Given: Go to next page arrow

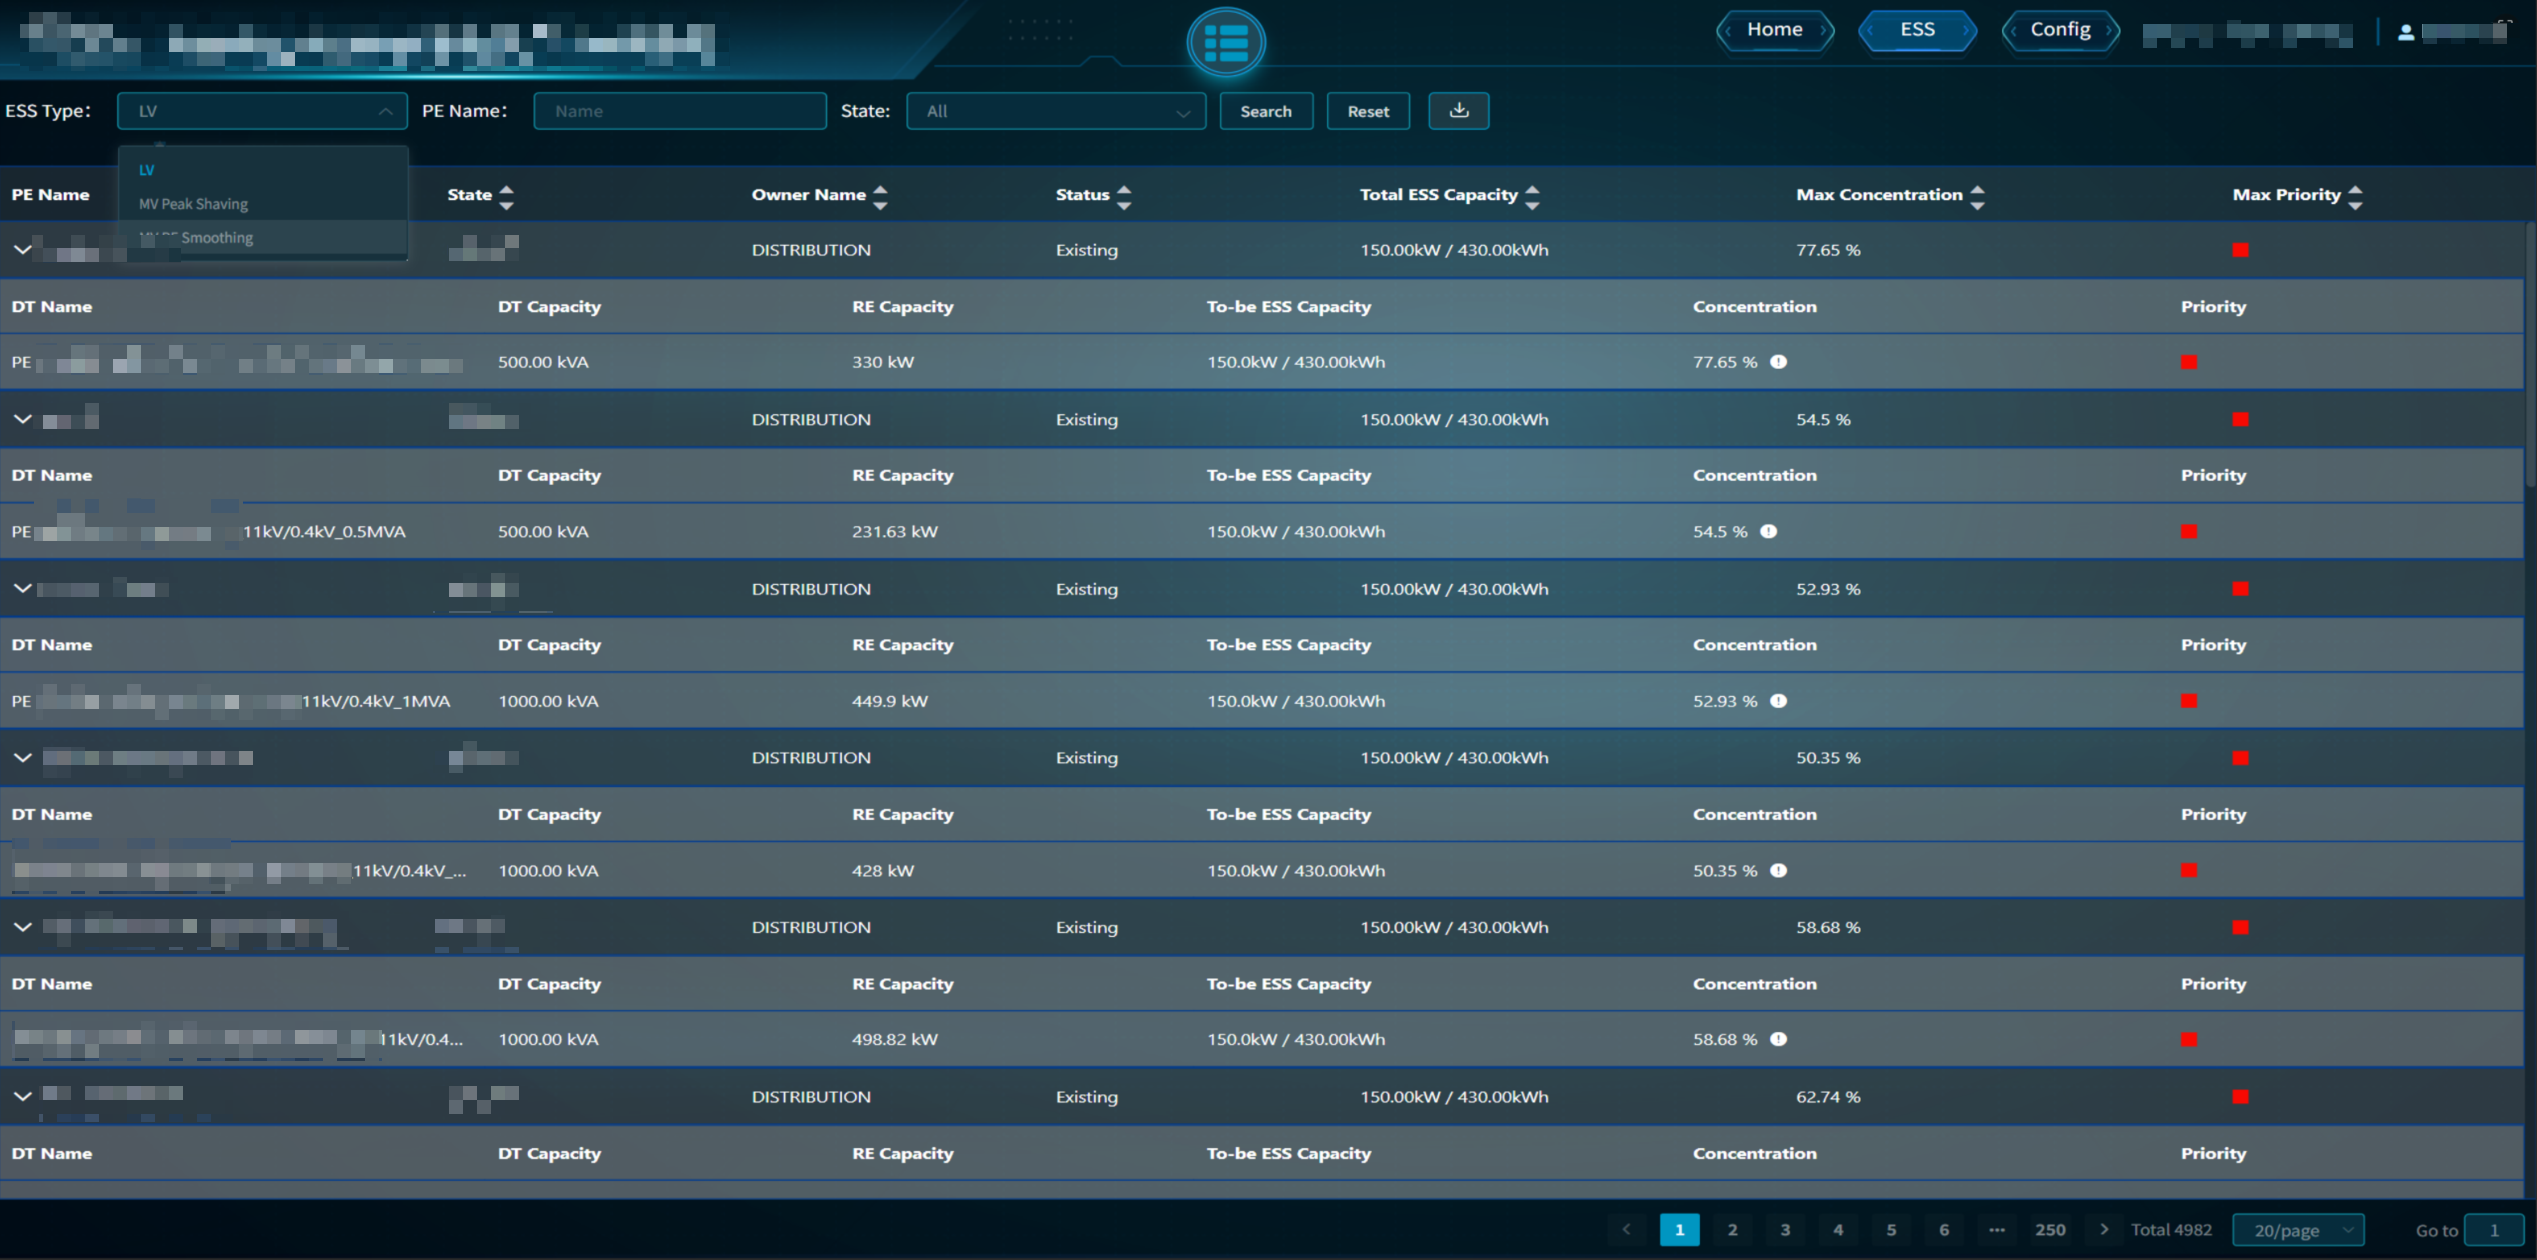Looking at the screenshot, I should pos(2103,1229).
